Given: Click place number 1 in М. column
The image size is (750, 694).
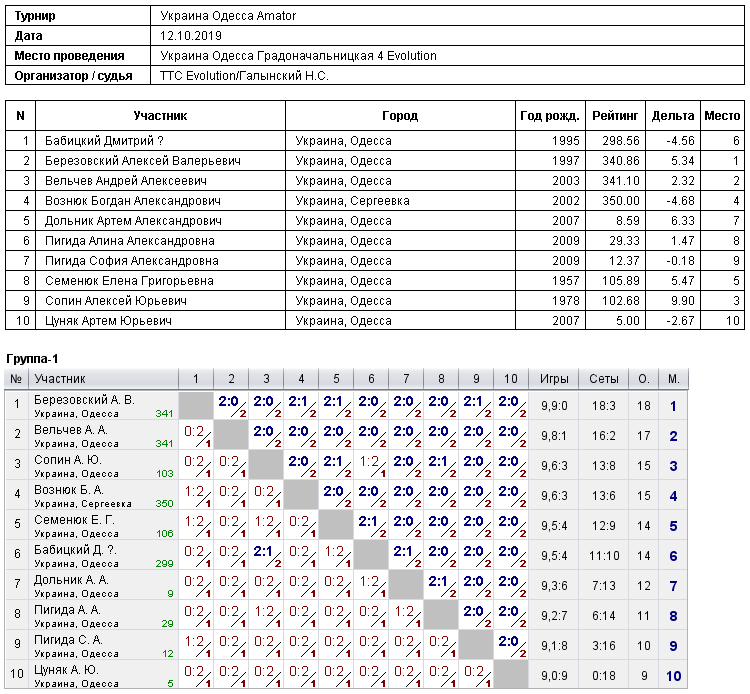Looking at the screenshot, I should point(673,406).
